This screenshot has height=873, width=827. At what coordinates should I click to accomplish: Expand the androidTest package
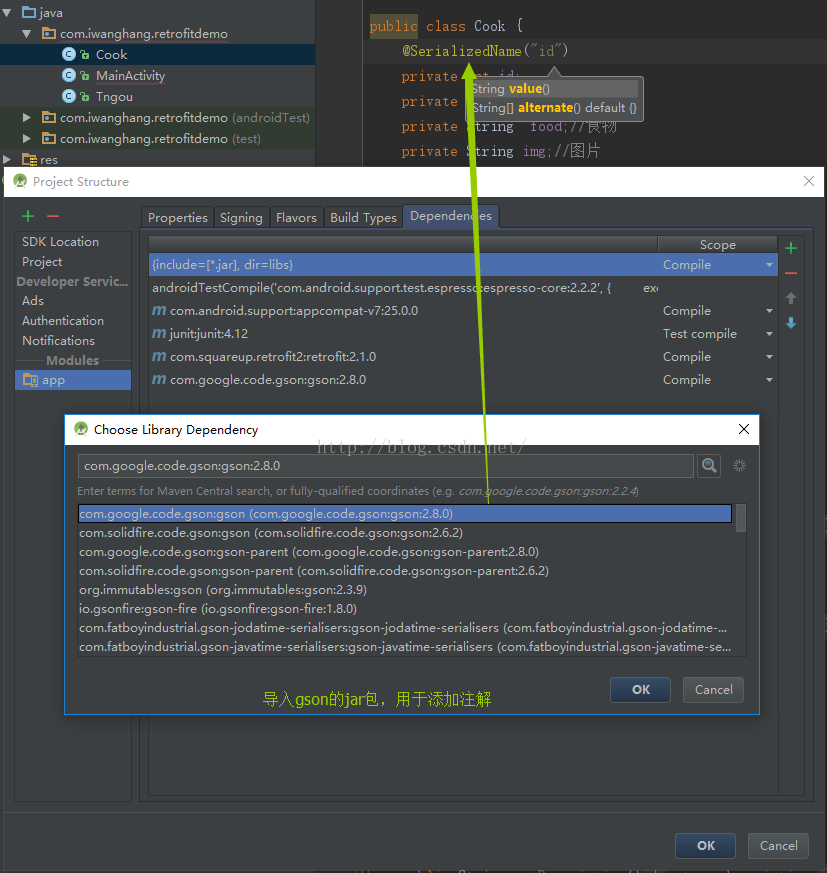point(26,117)
